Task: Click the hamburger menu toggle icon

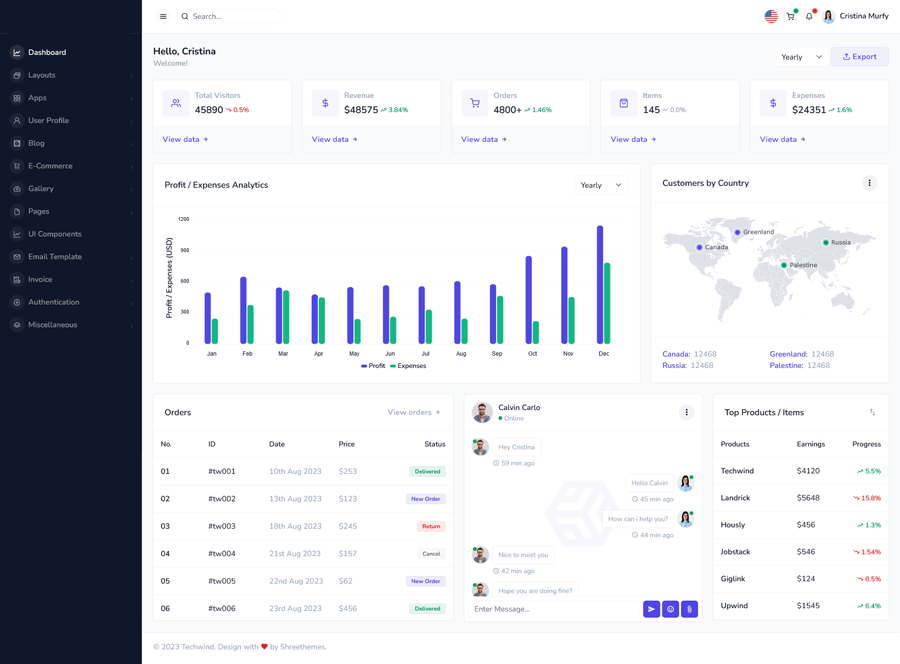Action: click(x=163, y=17)
